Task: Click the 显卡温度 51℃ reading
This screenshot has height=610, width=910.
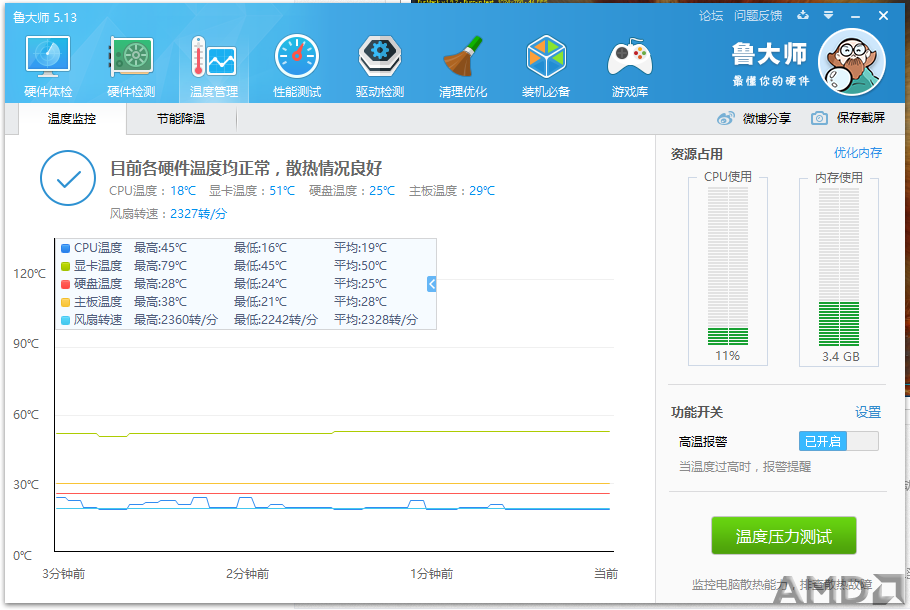Action: (x=252, y=190)
